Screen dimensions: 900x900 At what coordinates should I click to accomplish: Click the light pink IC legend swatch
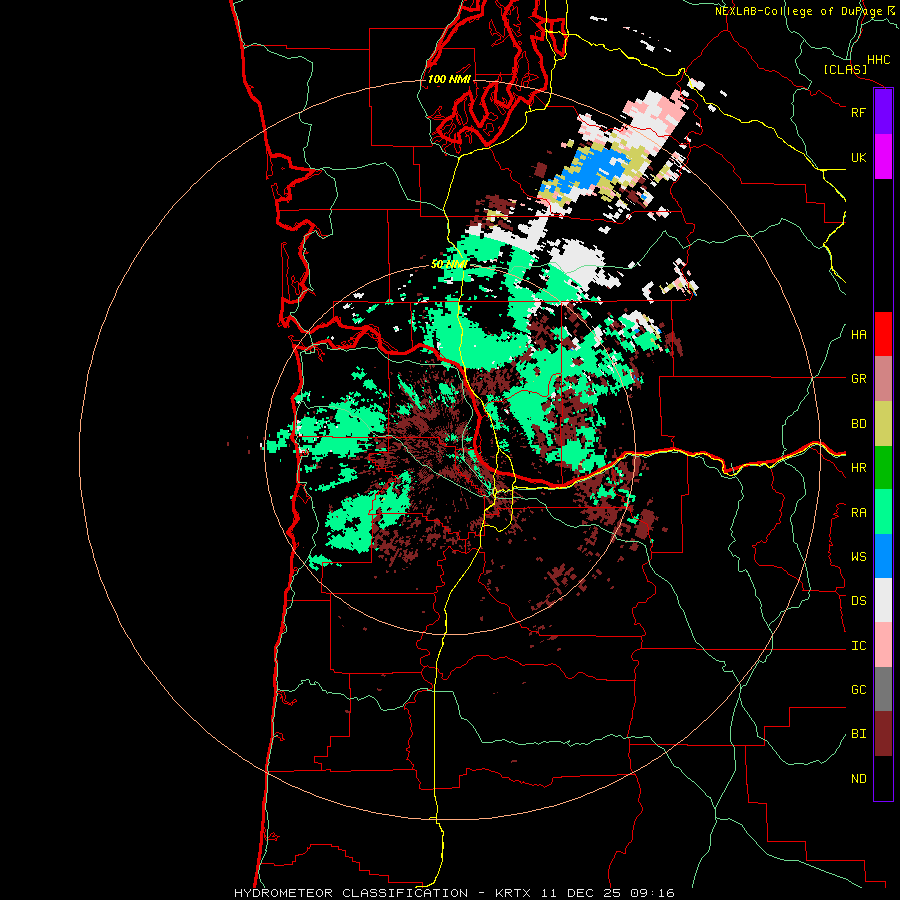[x=883, y=645]
